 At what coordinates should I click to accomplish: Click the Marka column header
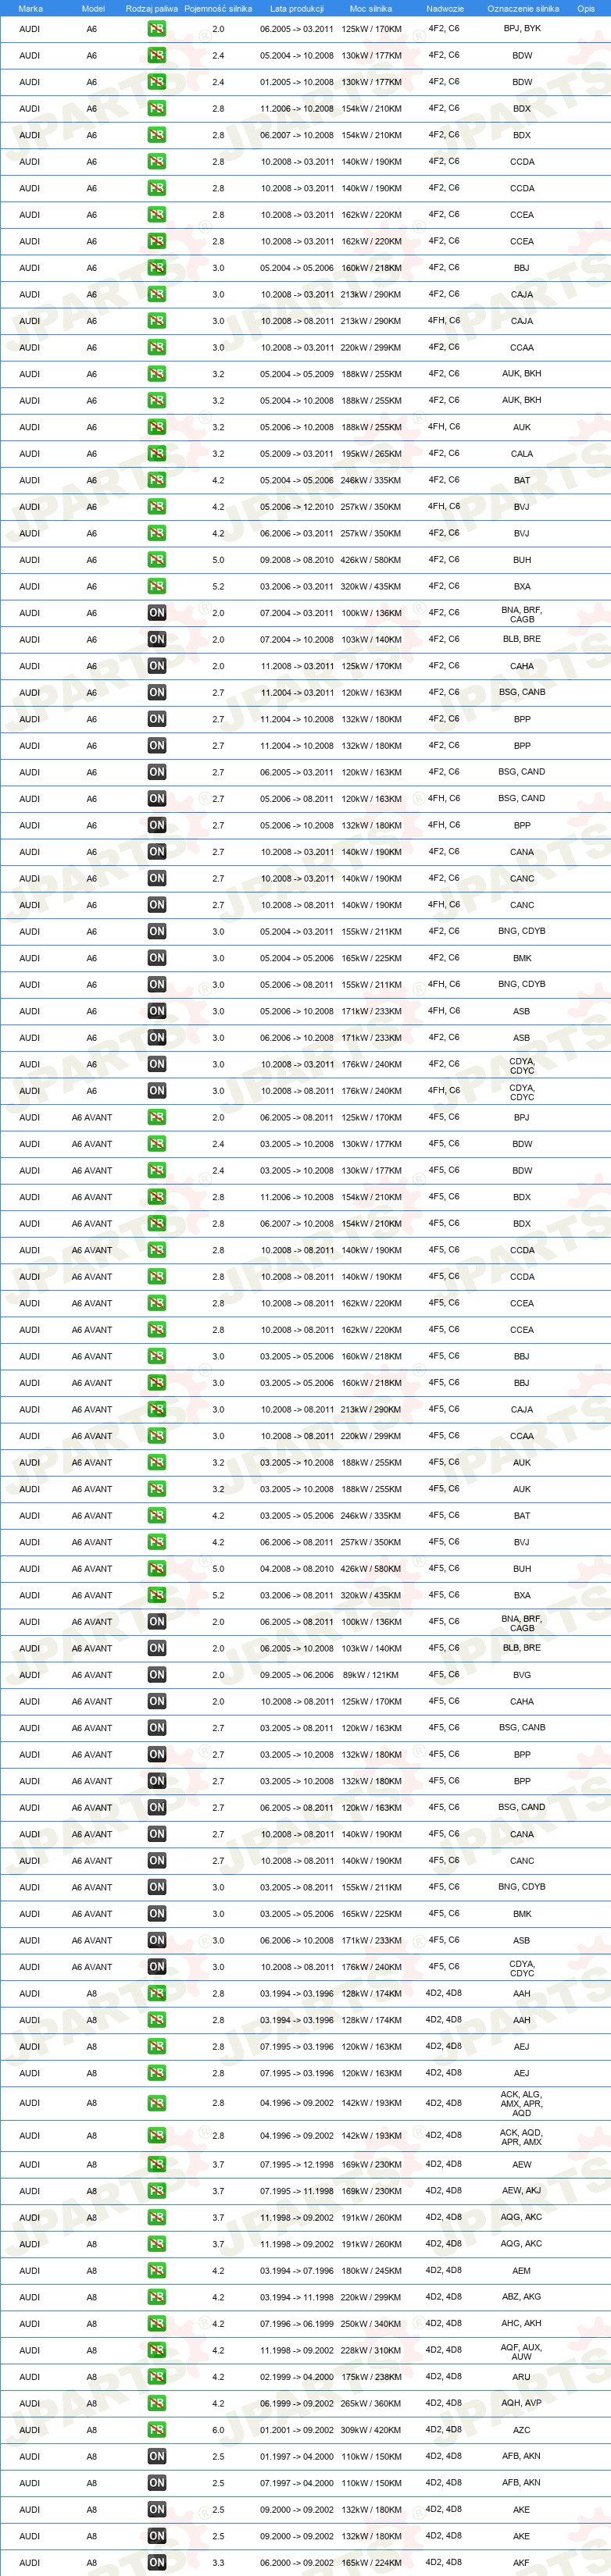point(30,8)
